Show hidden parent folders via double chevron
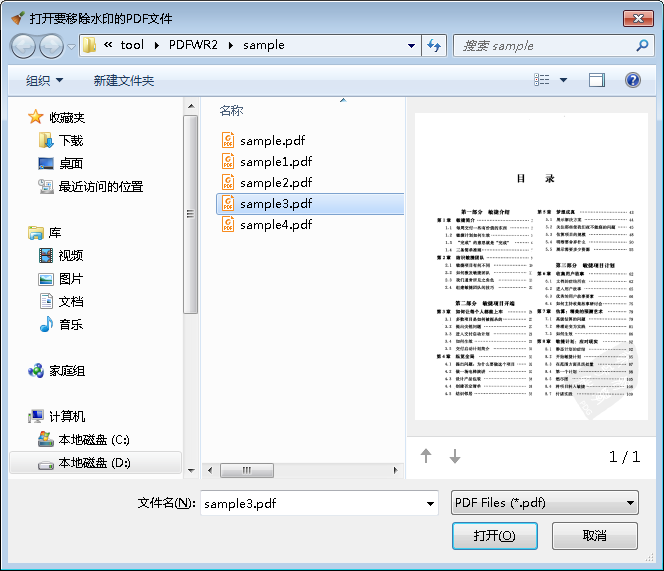Screen dimensions: 664x571 click(x=108, y=44)
